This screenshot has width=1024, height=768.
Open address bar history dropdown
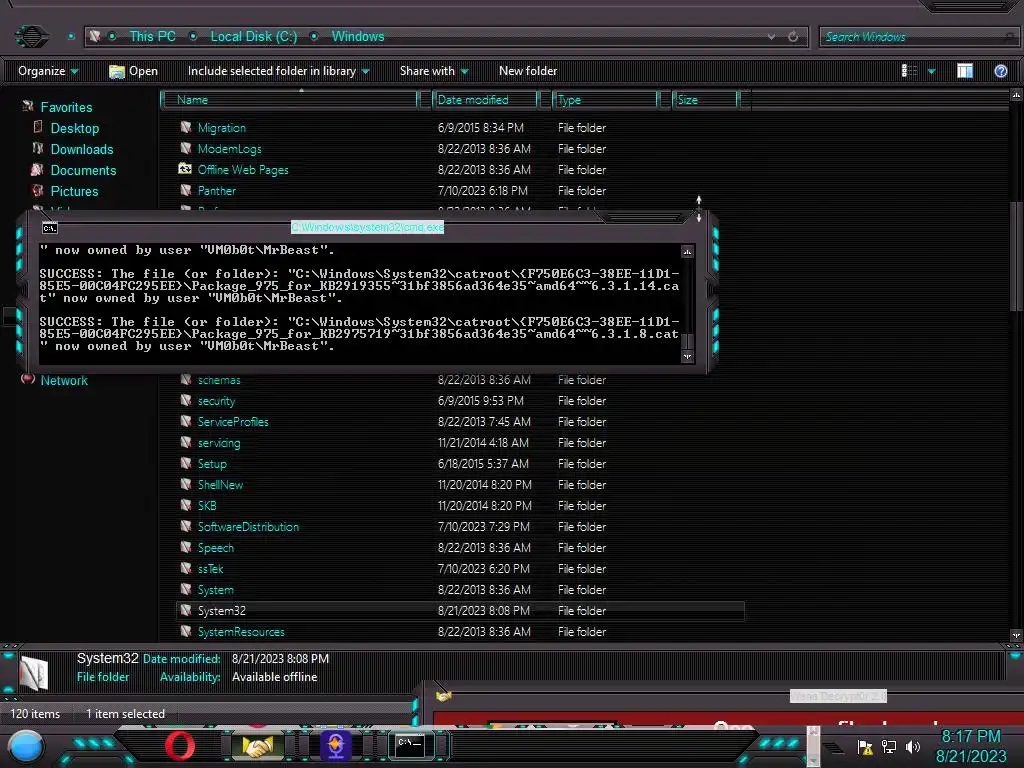coord(771,37)
